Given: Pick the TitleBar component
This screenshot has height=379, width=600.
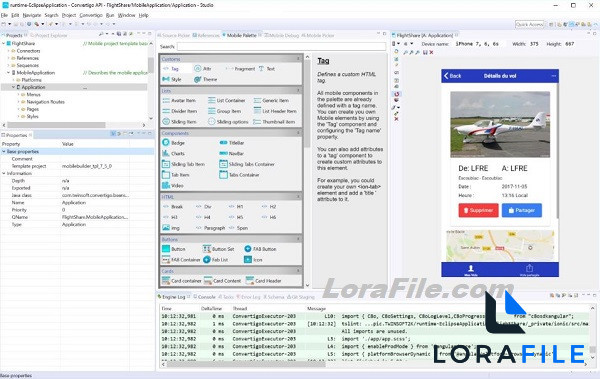Looking at the screenshot, I should point(232,143).
